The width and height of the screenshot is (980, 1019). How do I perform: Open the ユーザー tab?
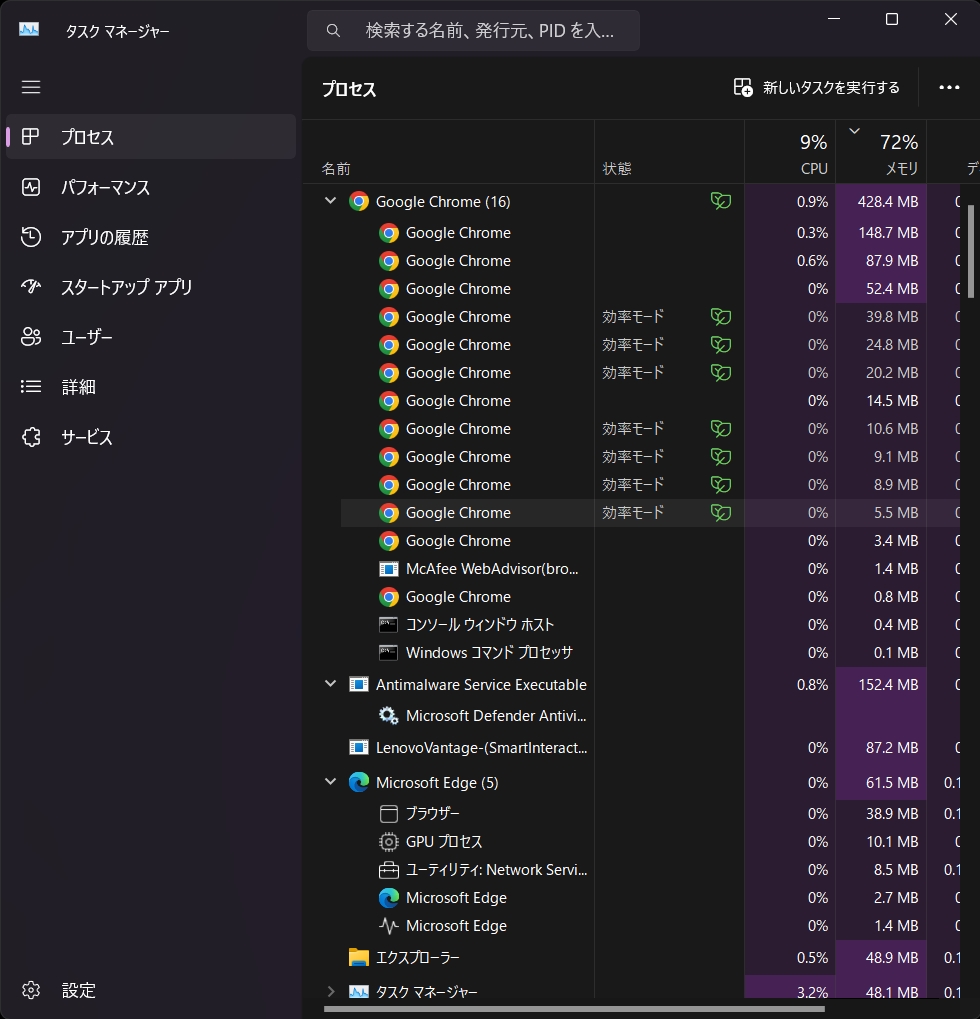[151, 337]
